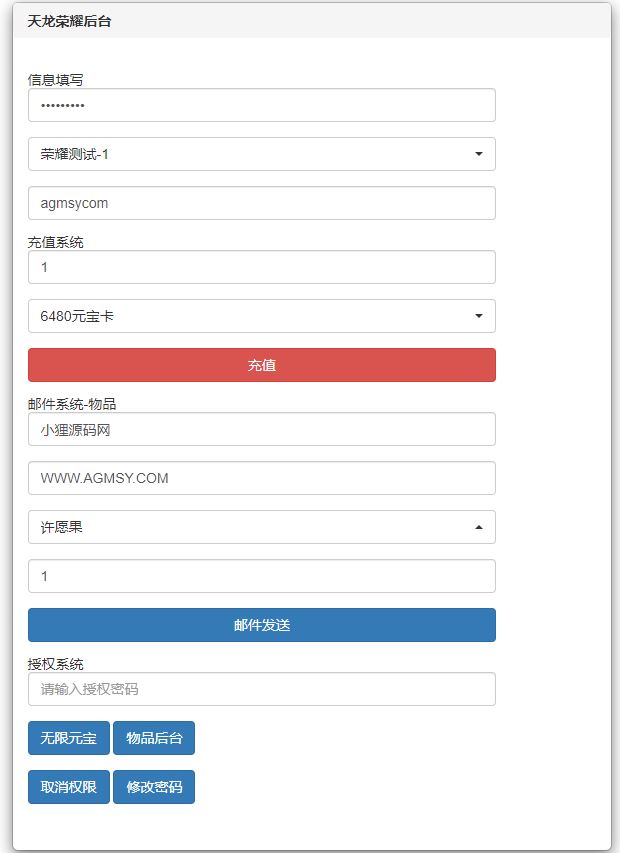Viewport: 620px width, 853px height.
Task: Open 物品后台 button
Action: click(x=154, y=738)
